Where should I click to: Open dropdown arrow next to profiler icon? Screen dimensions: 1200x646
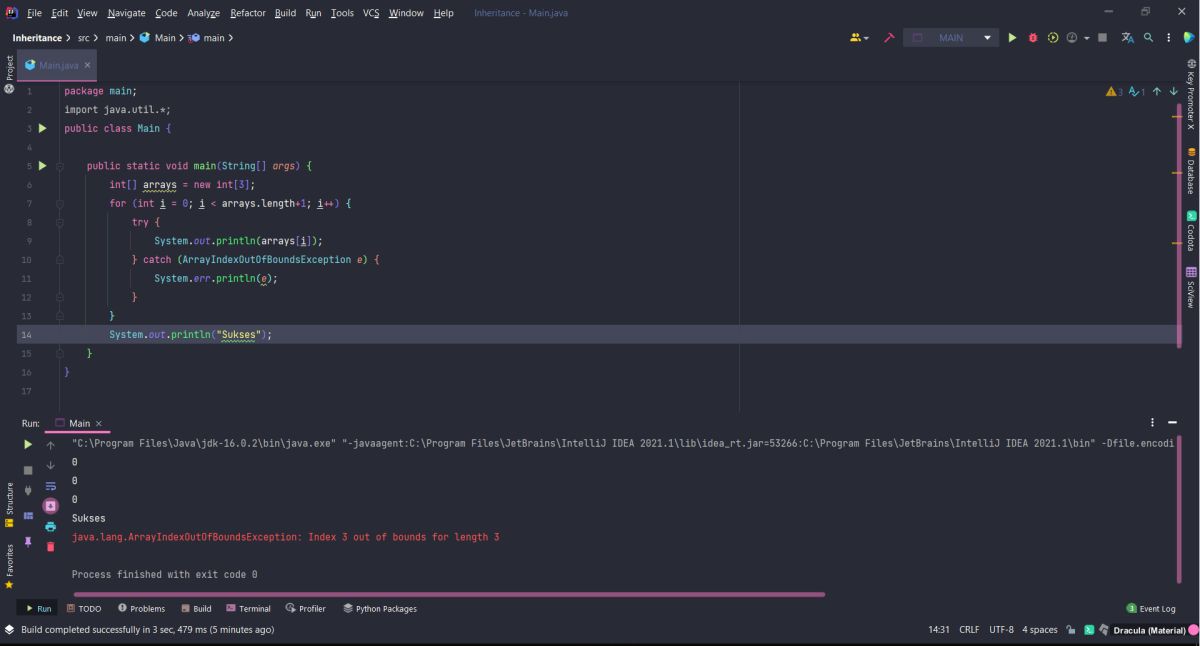1086,38
